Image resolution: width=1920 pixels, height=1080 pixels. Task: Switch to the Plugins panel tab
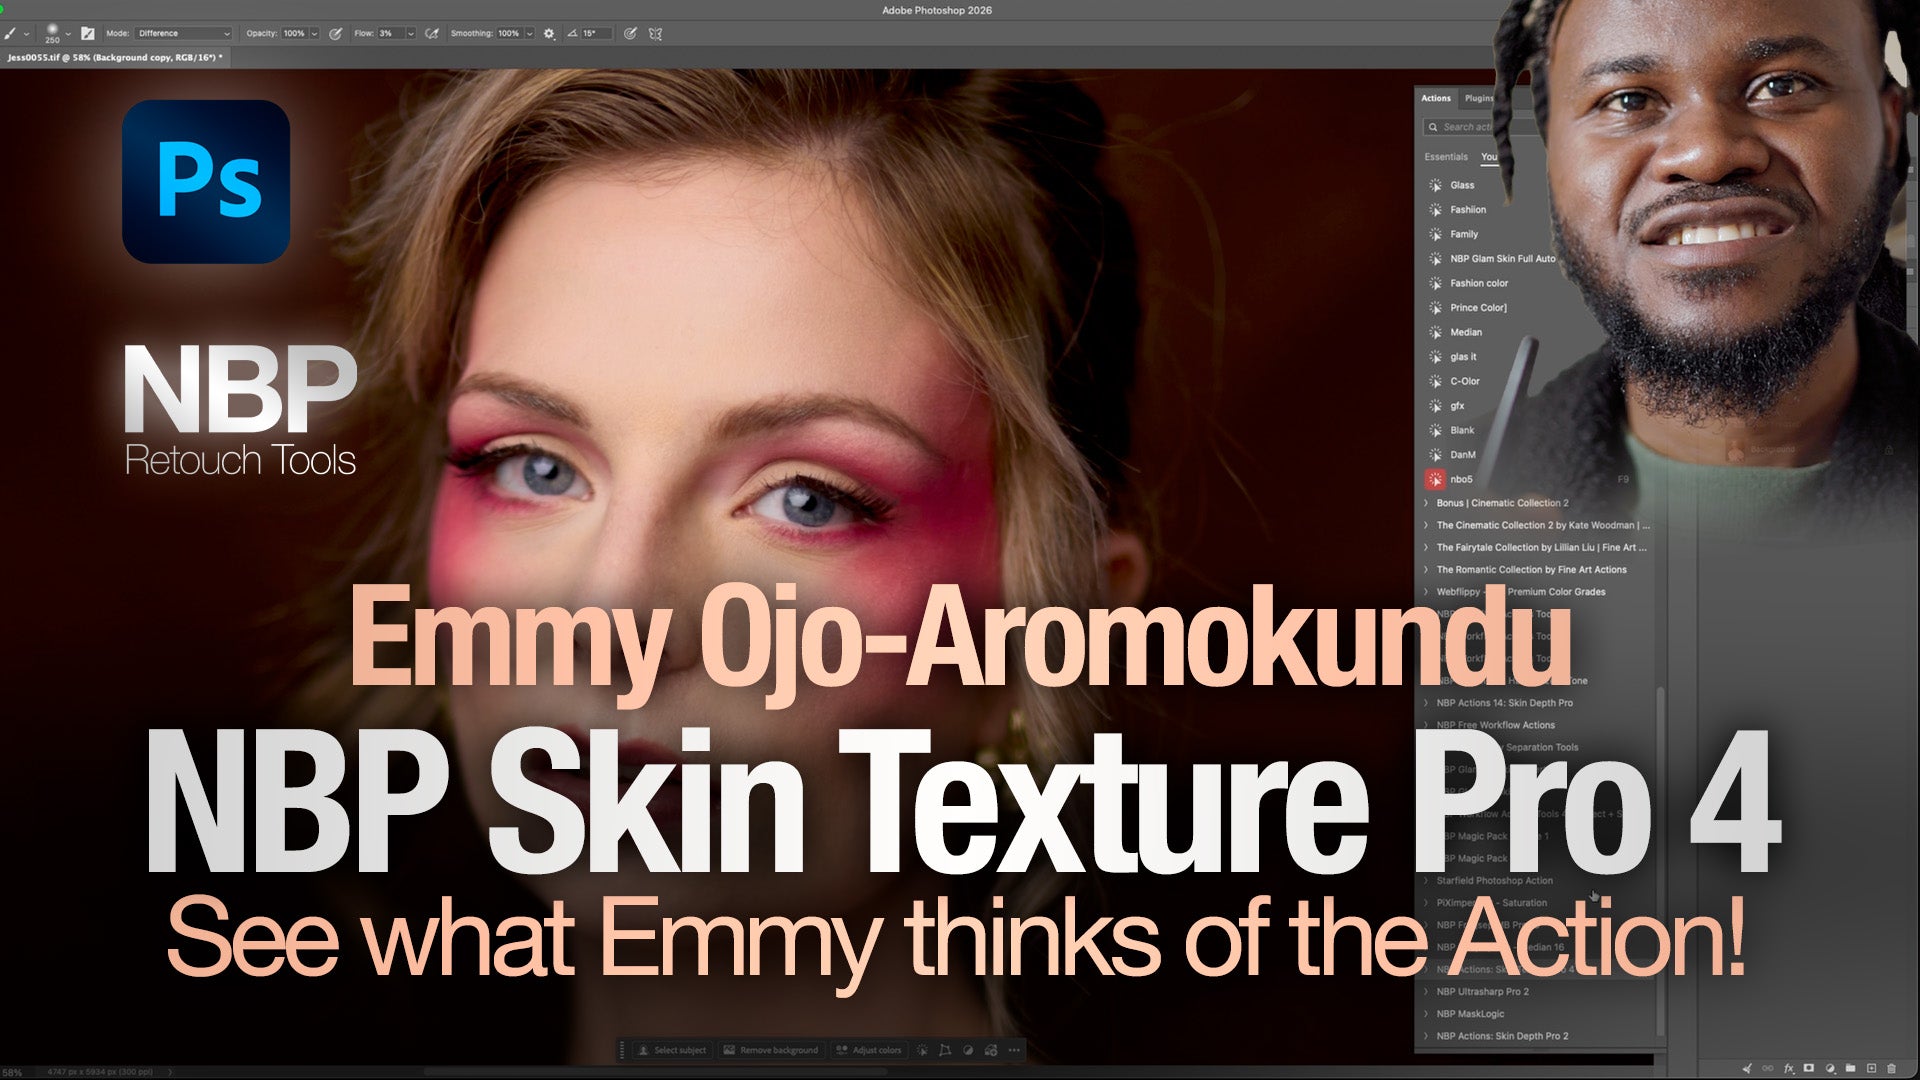[1479, 98]
